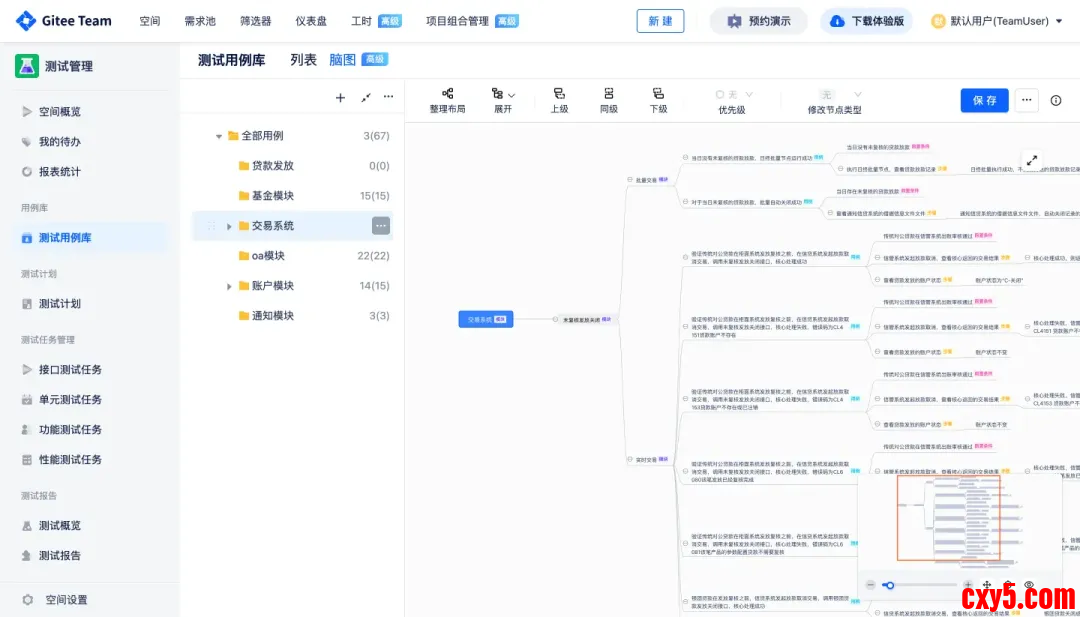Open the more menu on 交易系统 row
The height and width of the screenshot is (617, 1080).
[381, 226]
